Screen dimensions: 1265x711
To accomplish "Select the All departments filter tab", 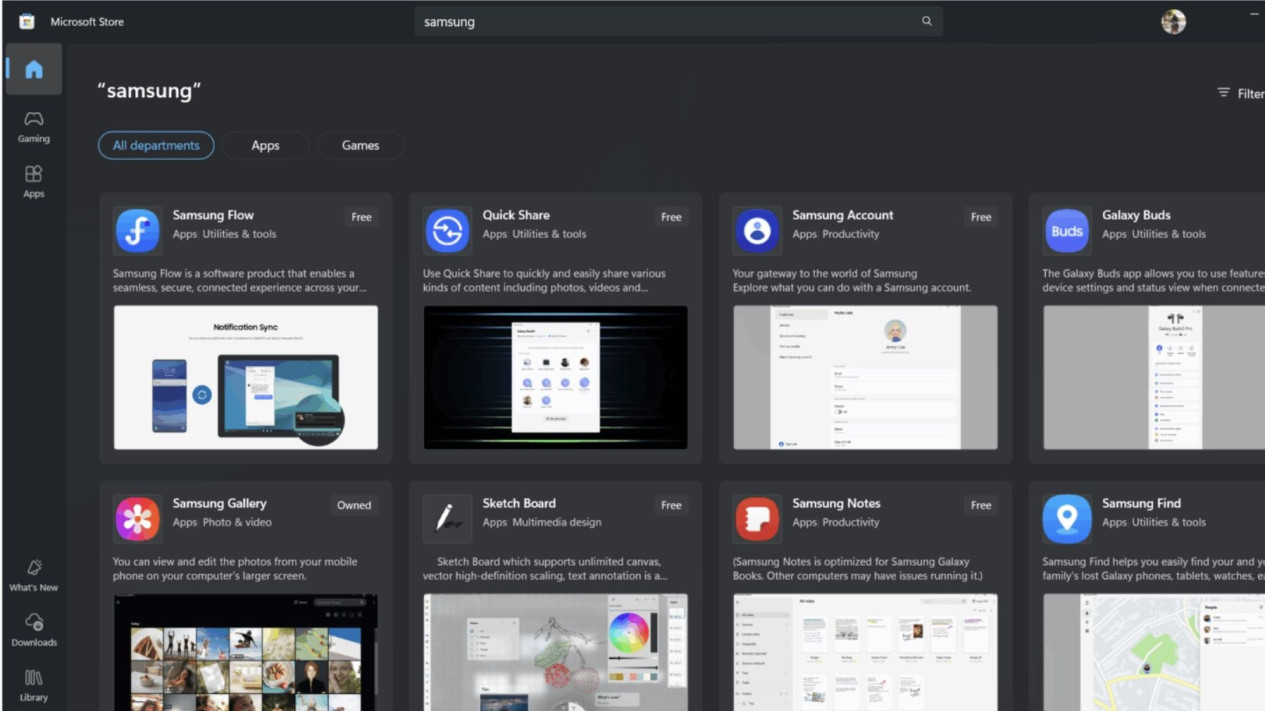I will (156, 145).
